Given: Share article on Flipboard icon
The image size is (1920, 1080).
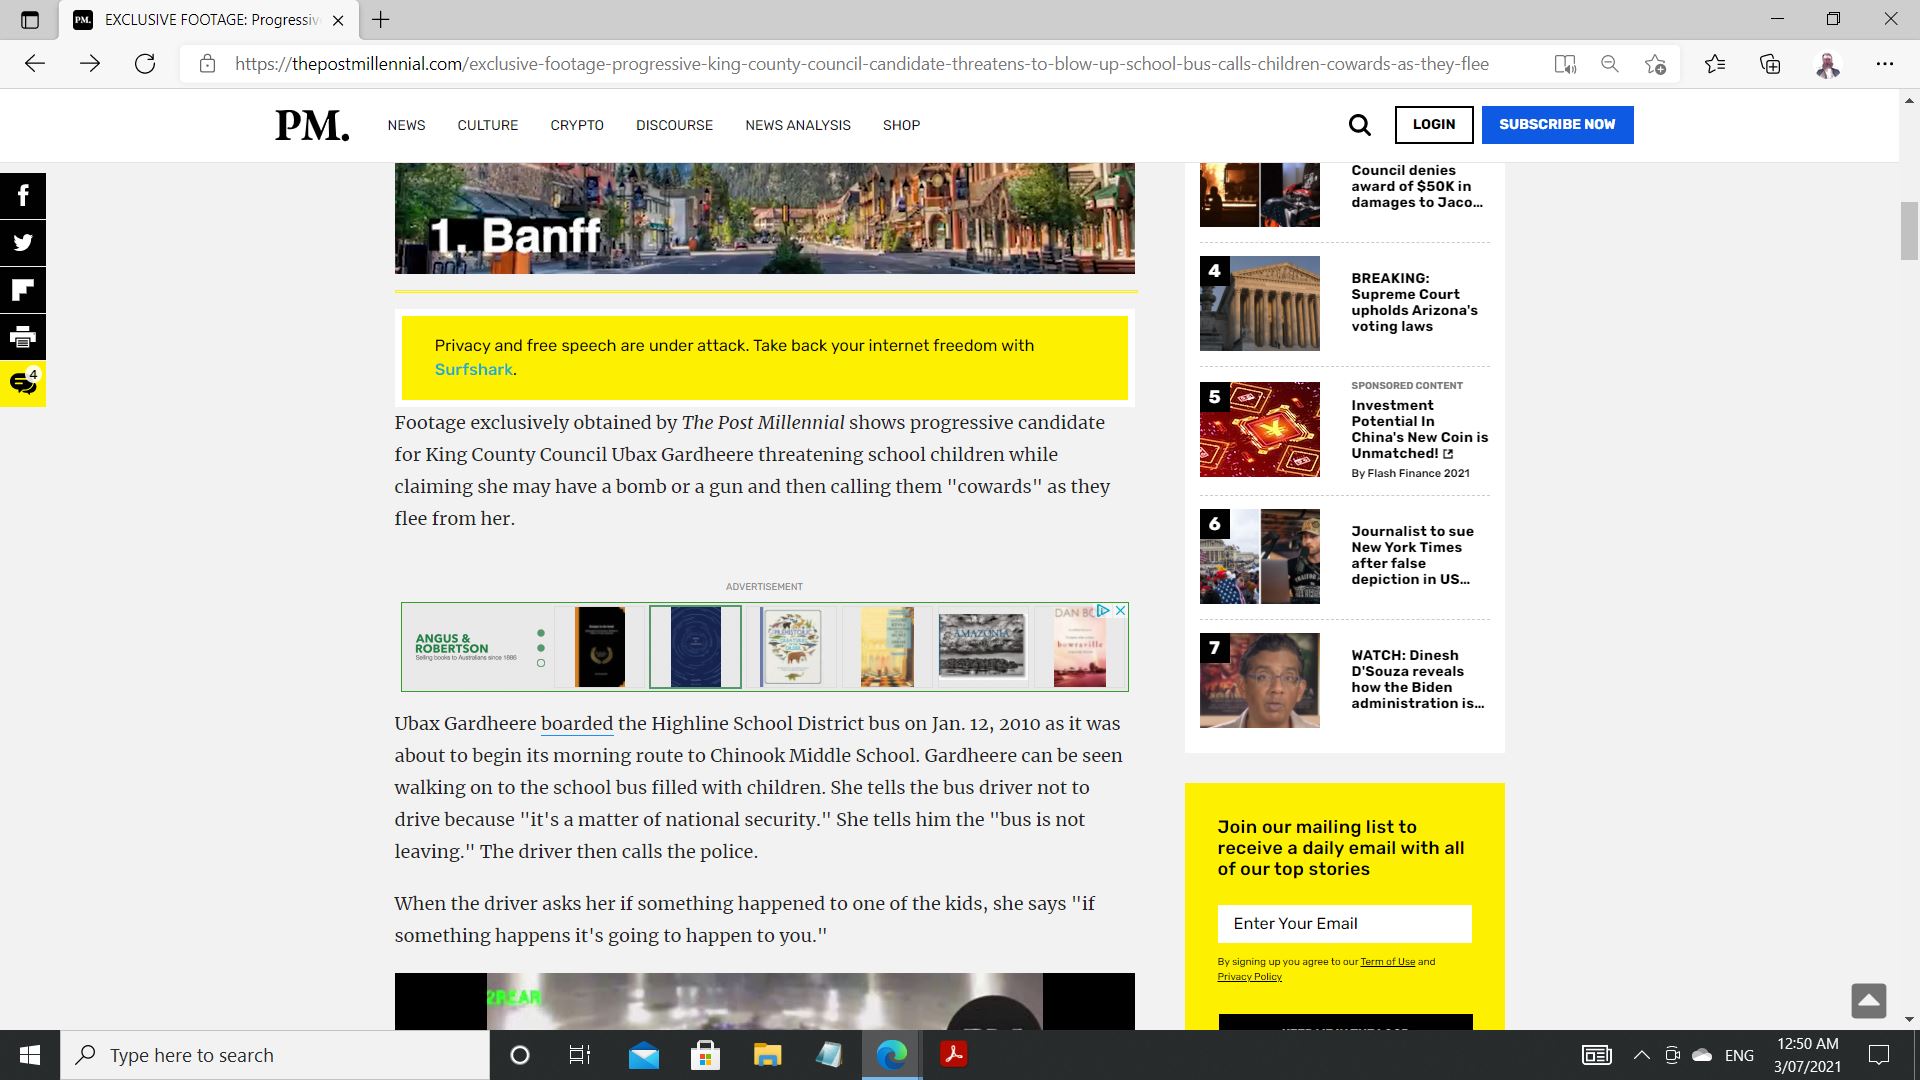Looking at the screenshot, I should pos(23,290).
